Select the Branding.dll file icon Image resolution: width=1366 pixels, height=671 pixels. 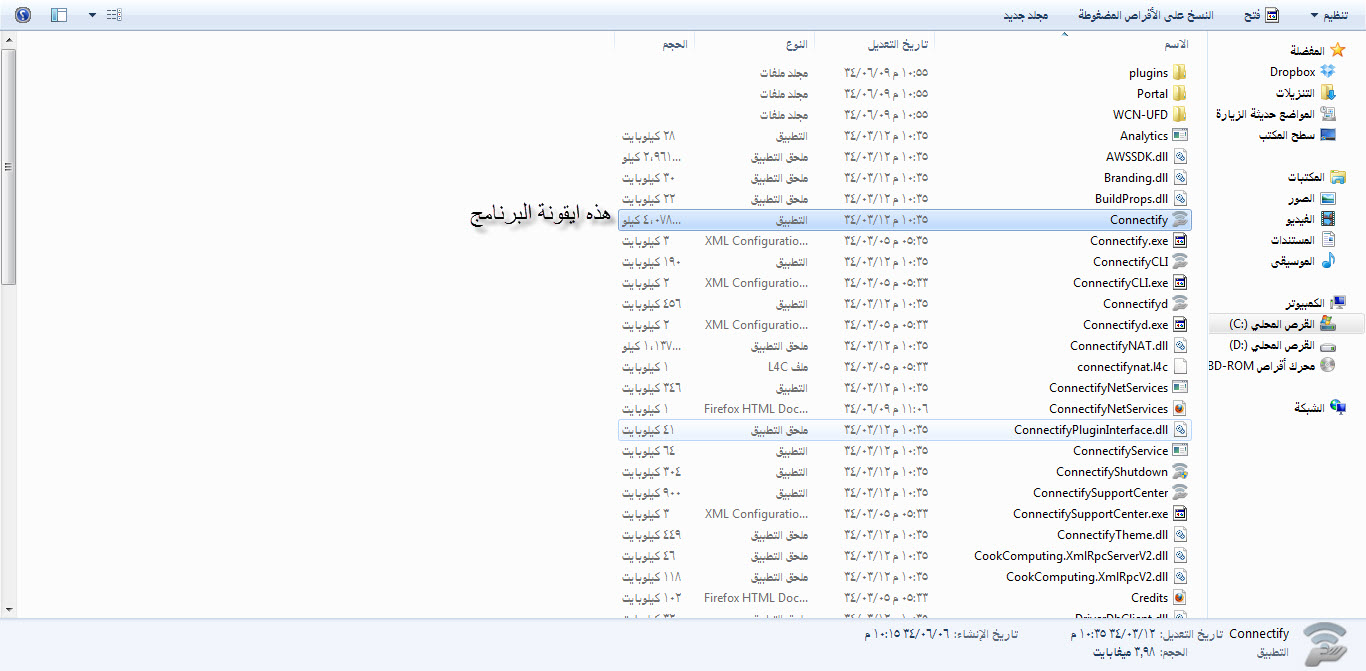click(x=1180, y=177)
